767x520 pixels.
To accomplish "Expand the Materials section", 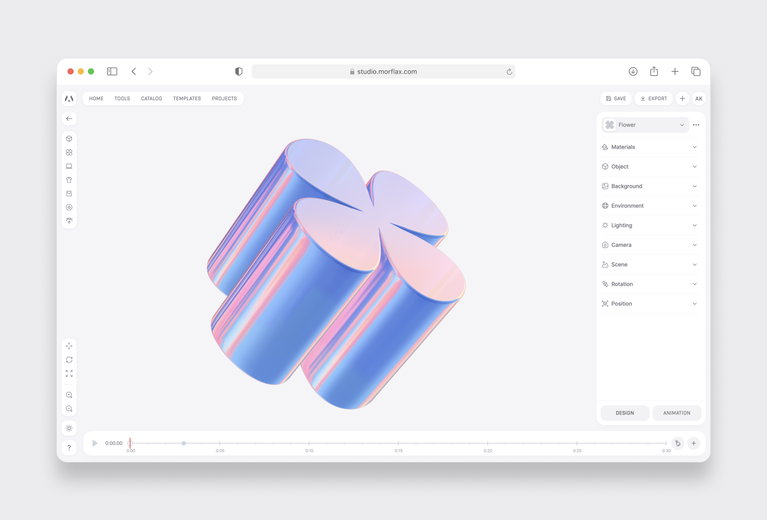I will click(650, 147).
